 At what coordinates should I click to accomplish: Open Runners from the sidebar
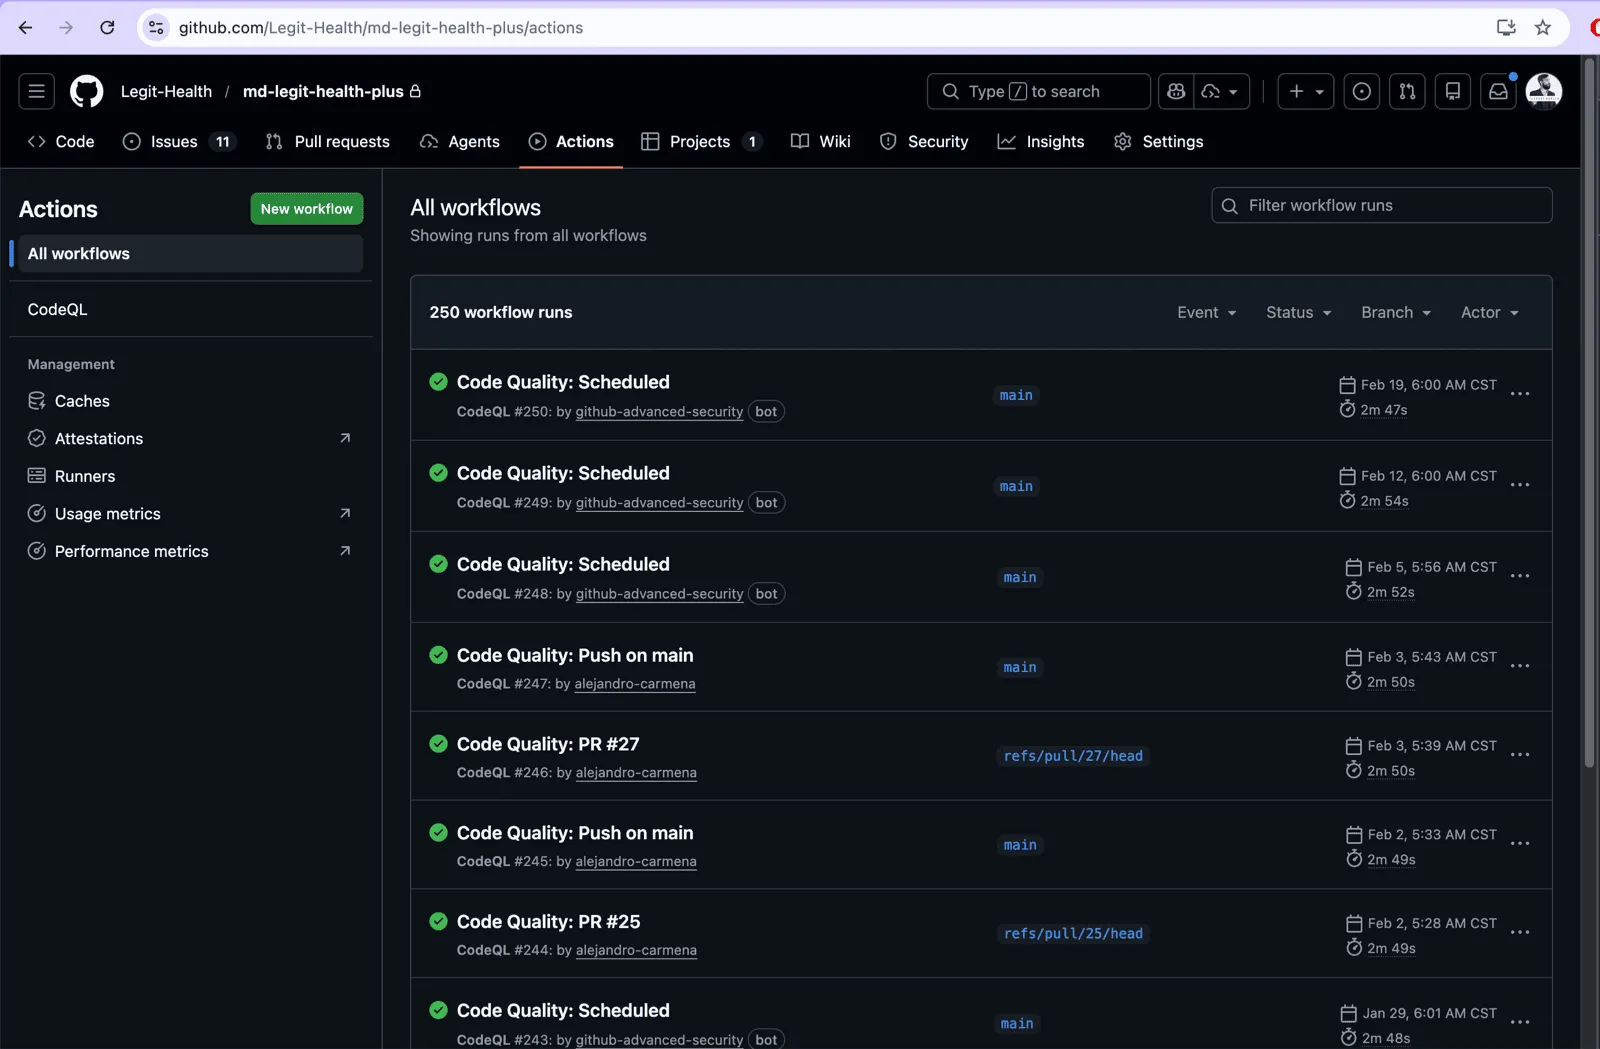click(x=85, y=476)
